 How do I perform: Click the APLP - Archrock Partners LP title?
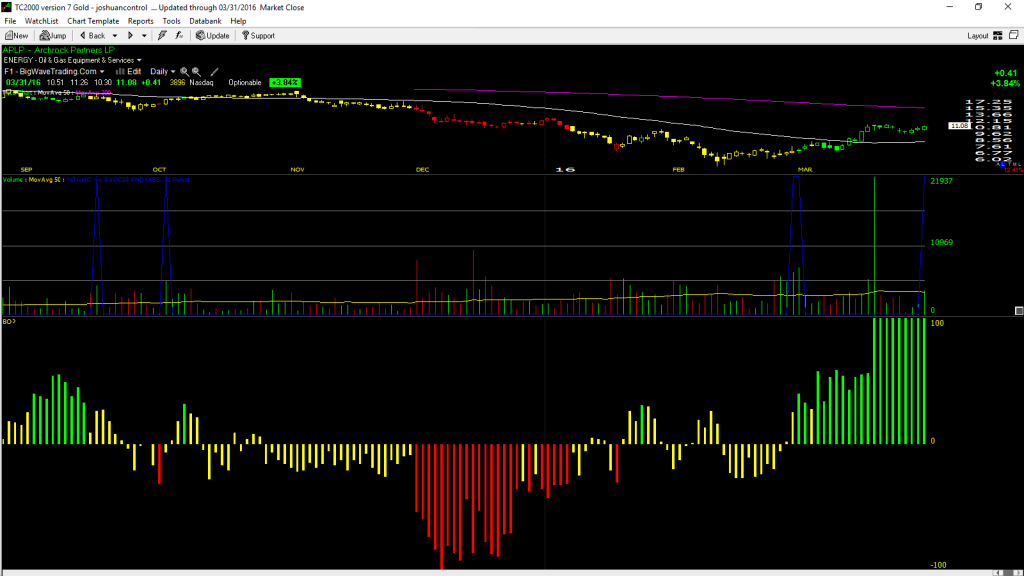coord(59,50)
